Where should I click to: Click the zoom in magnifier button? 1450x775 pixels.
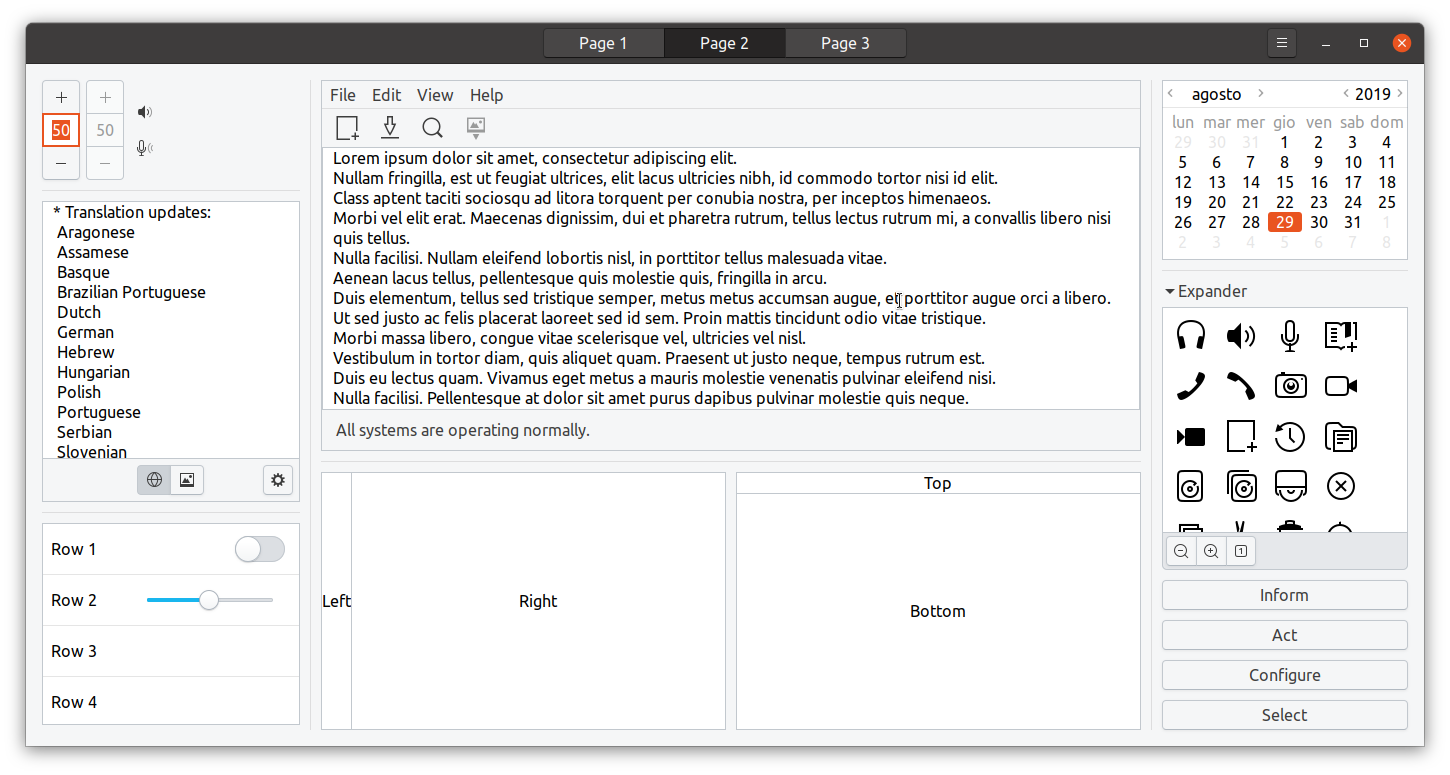pos(1211,551)
